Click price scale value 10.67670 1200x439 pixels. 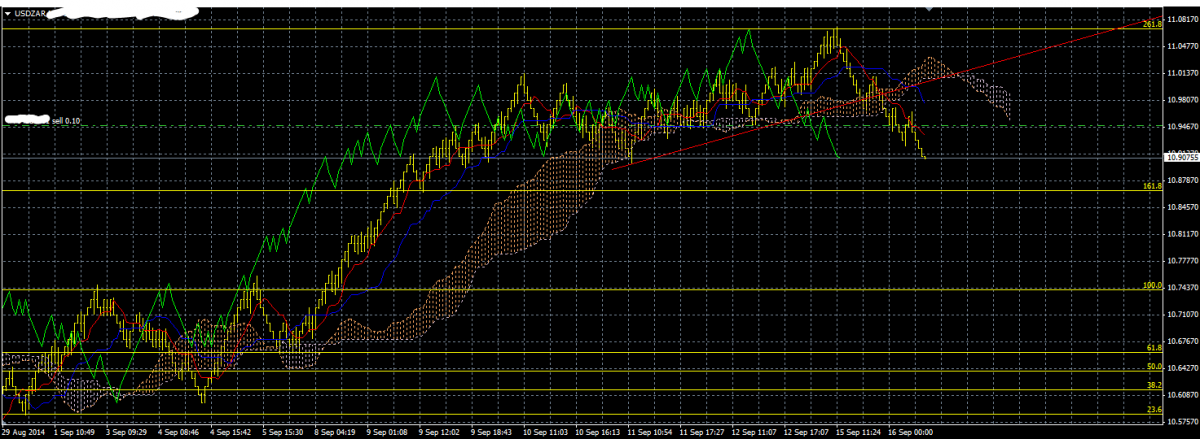tap(1181, 340)
